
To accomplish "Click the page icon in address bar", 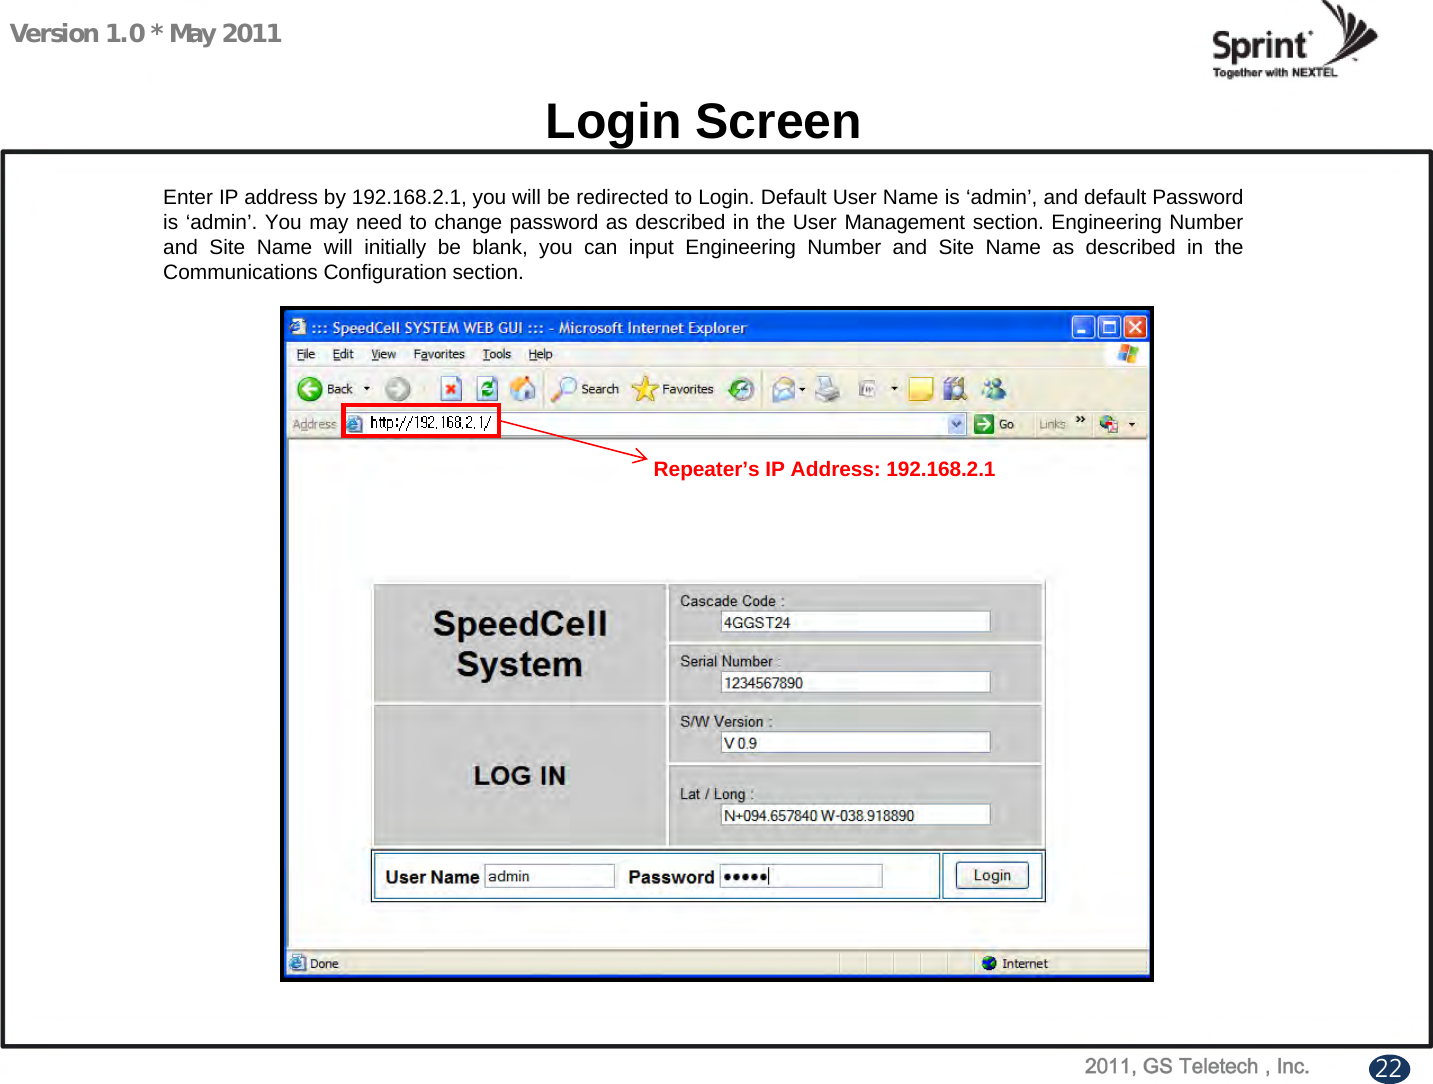I will [354, 424].
